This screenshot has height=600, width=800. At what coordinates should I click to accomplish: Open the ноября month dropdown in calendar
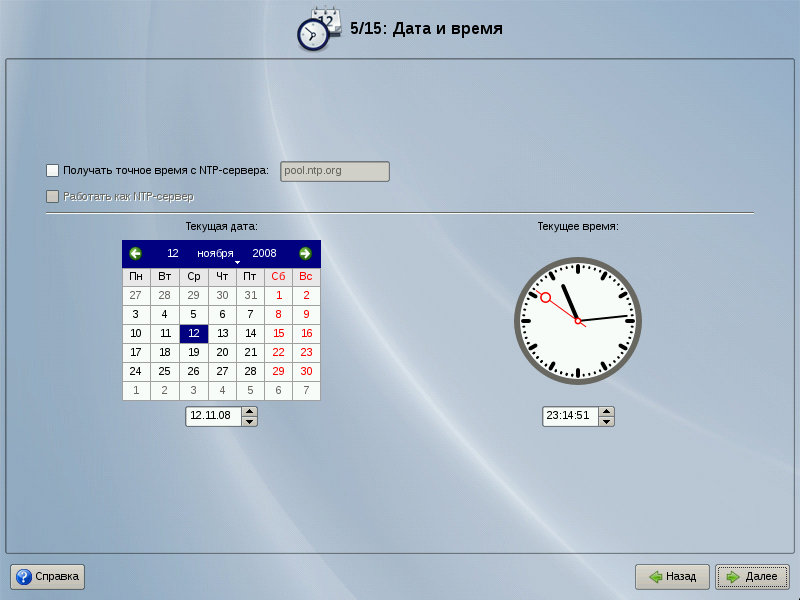(216, 254)
